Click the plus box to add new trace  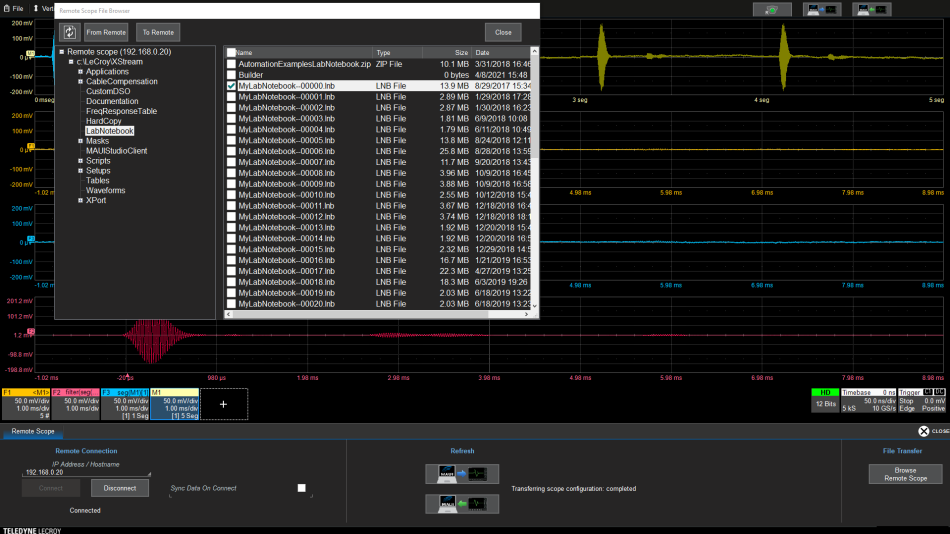point(223,404)
